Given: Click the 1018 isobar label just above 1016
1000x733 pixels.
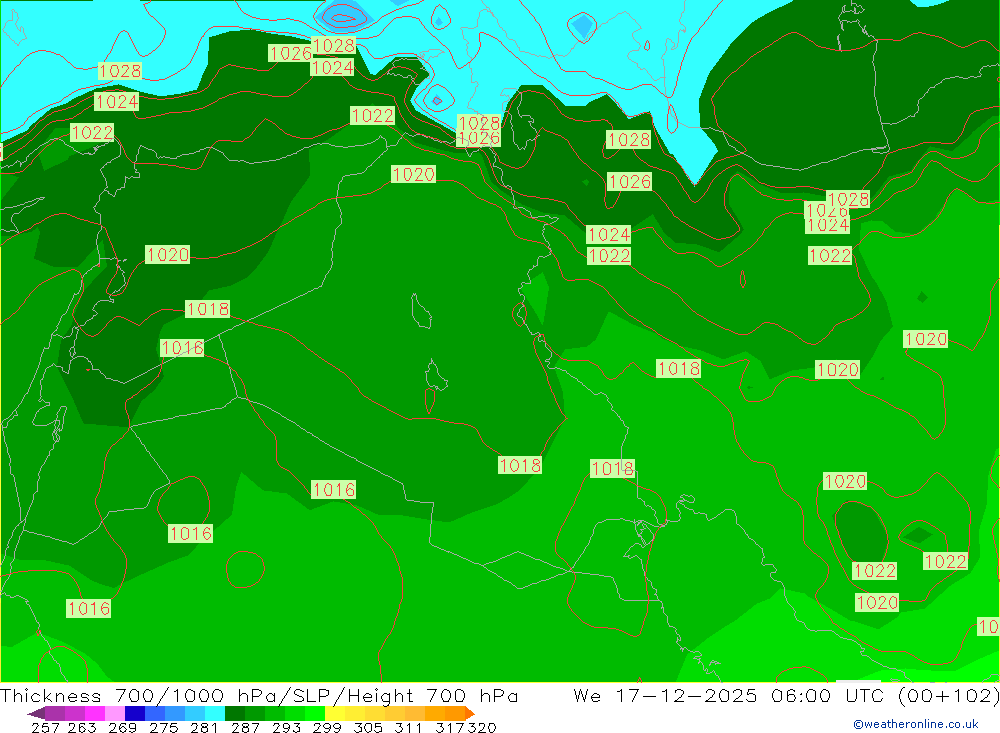Looking at the screenshot, I should [207, 309].
